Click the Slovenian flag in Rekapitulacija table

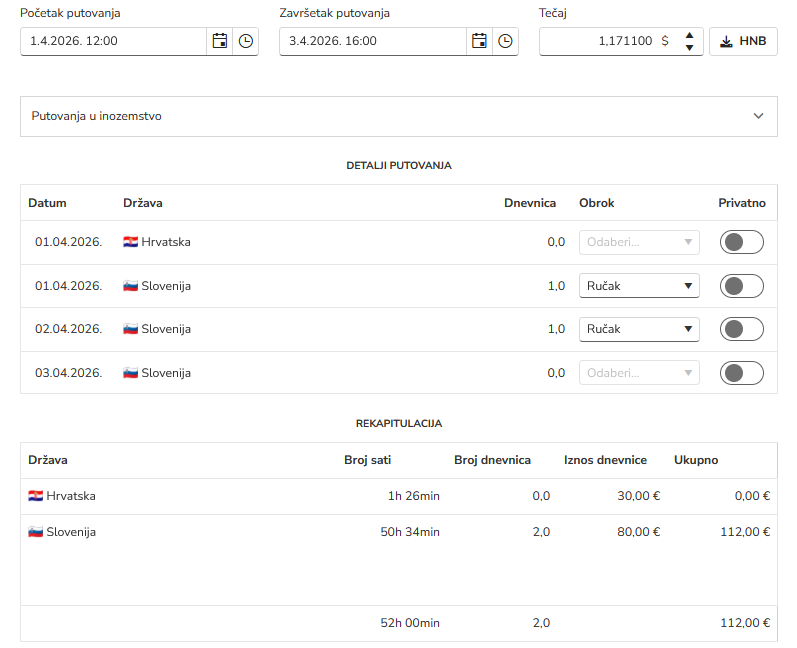click(x=35, y=532)
